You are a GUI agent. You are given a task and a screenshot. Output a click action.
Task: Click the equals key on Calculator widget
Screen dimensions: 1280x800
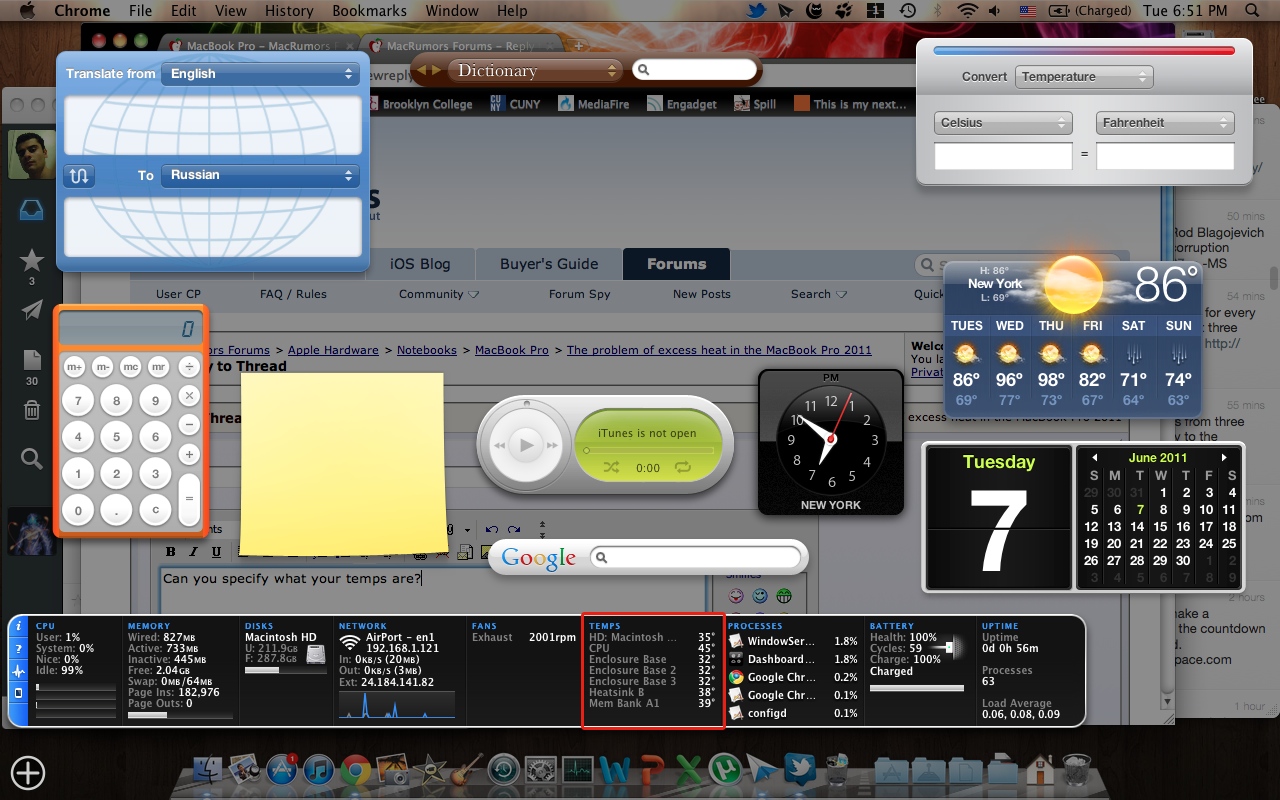[x=189, y=498]
